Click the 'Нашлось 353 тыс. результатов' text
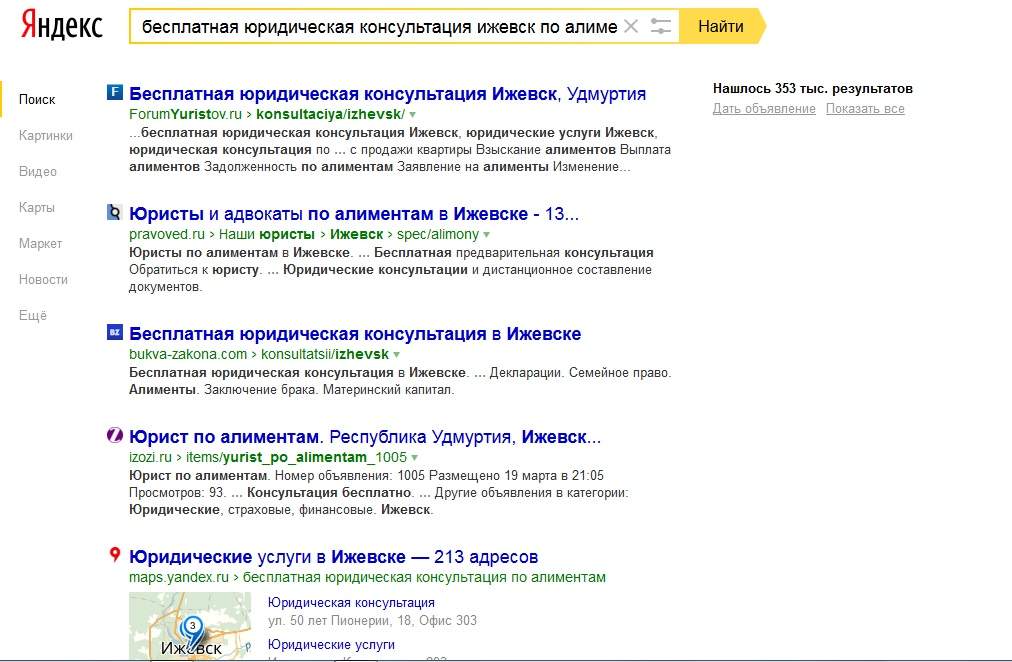This screenshot has width=1012, height=662. [813, 88]
